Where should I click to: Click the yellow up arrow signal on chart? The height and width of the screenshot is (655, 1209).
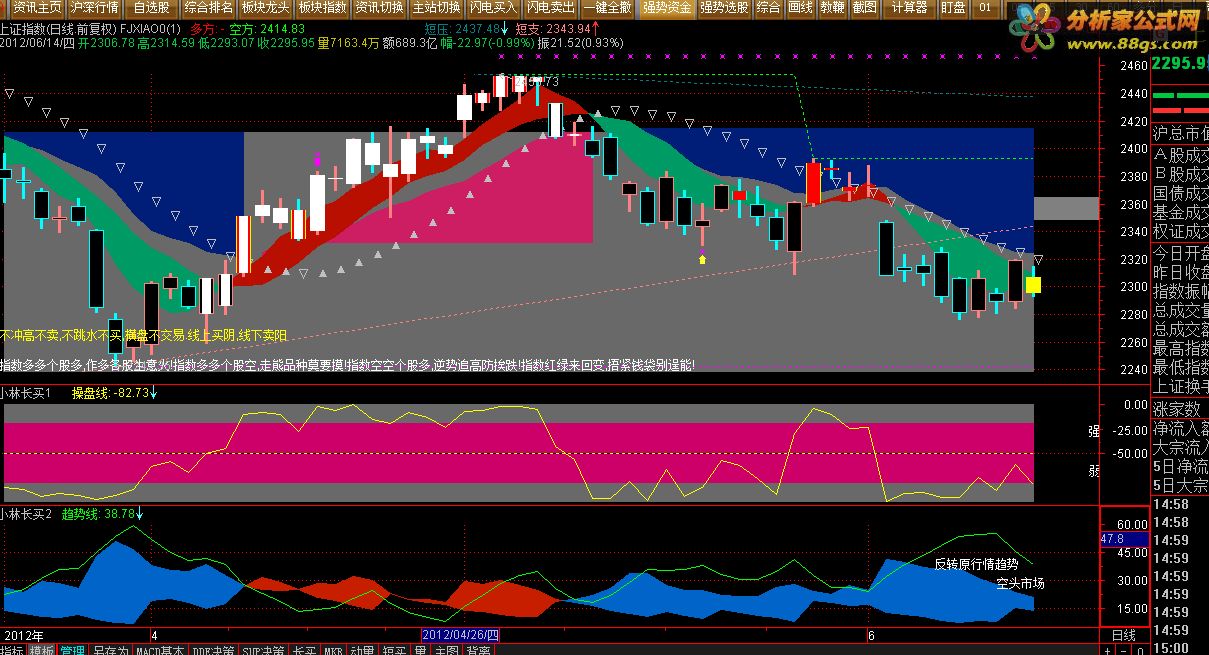[702, 259]
